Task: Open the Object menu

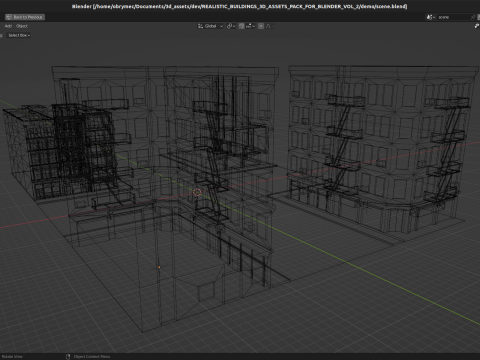Action: coord(22,26)
